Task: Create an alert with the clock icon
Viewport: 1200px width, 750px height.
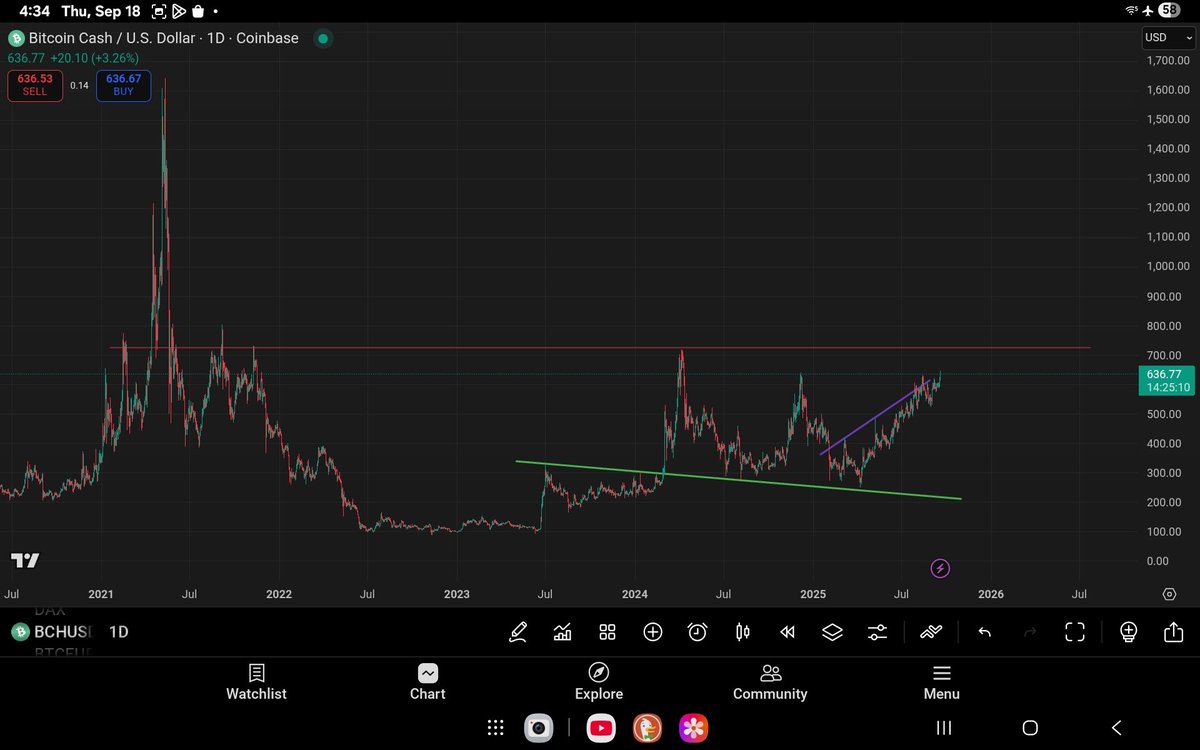Action: [x=697, y=632]
